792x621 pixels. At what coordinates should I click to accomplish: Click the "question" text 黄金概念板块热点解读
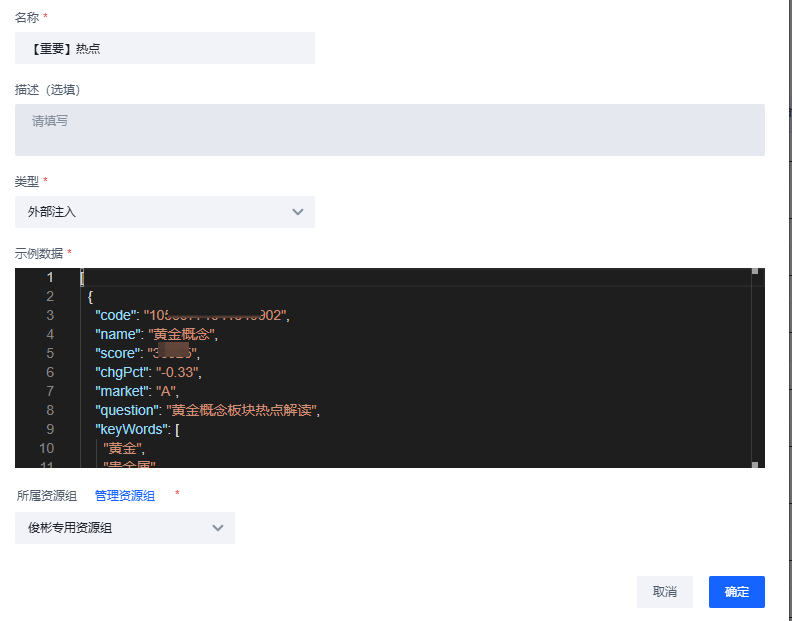pyautogui.click(x=242, y=410)
